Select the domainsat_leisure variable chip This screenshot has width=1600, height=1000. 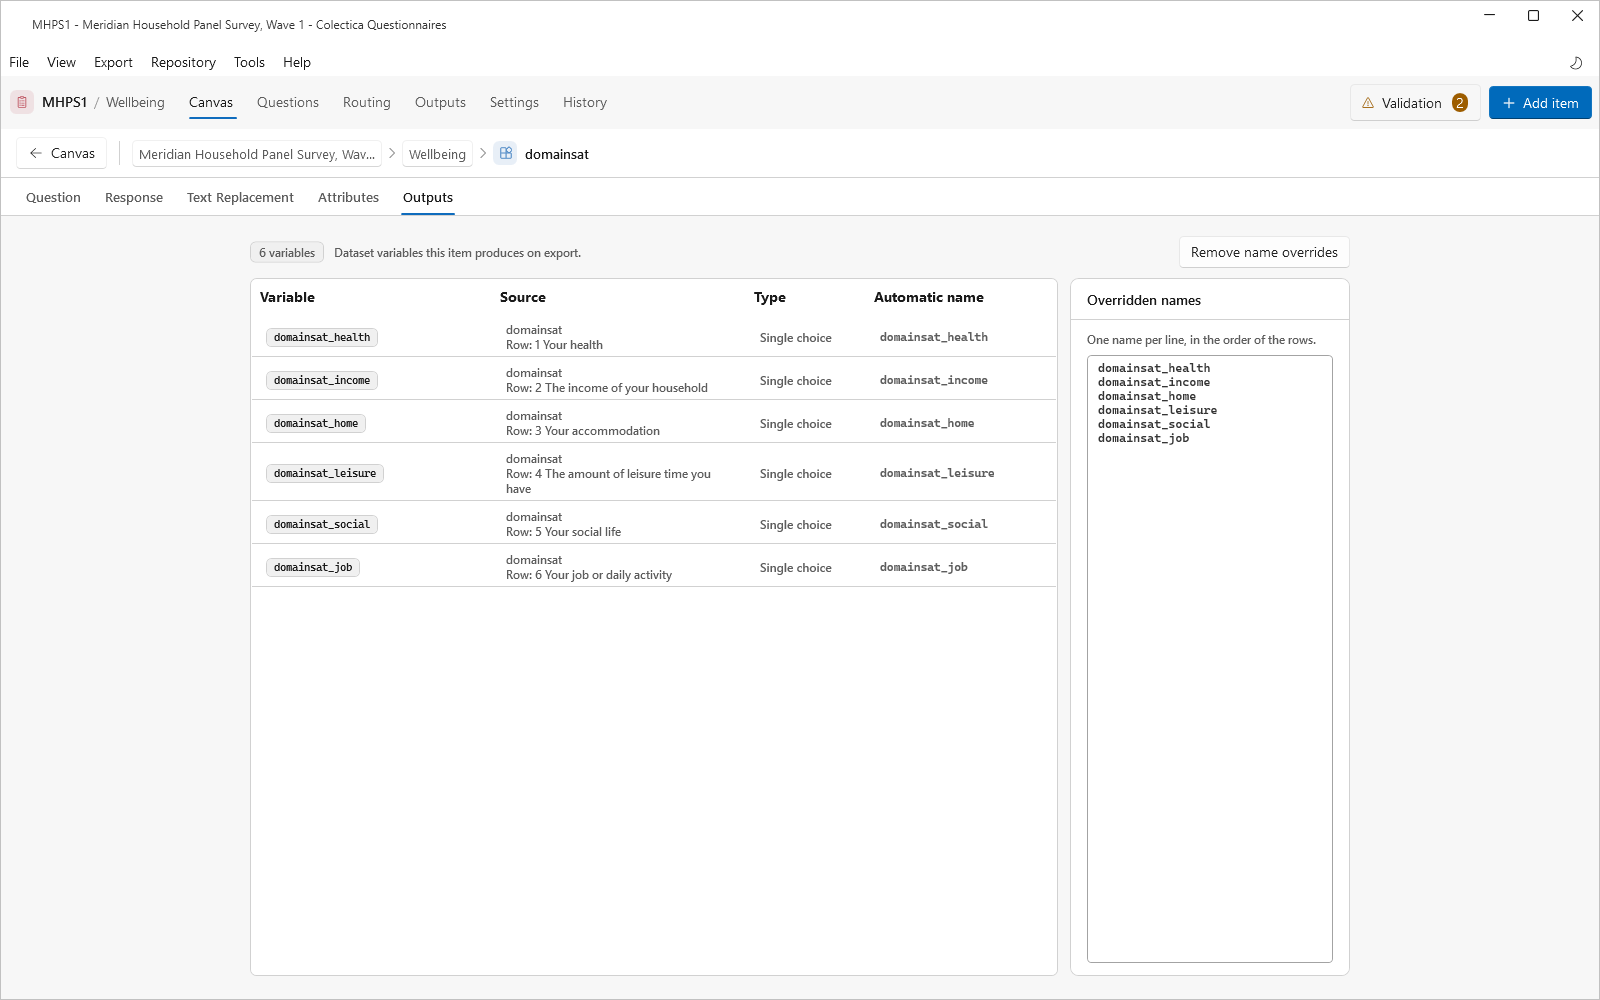pyautogui.click(x=325, y=474)
